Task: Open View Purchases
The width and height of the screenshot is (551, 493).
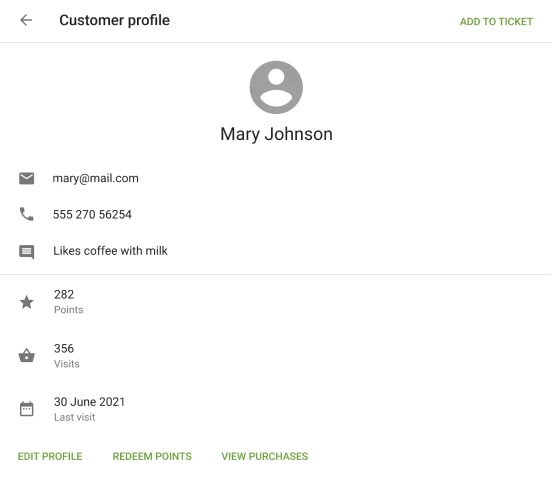Action: (x=265, y=456)
